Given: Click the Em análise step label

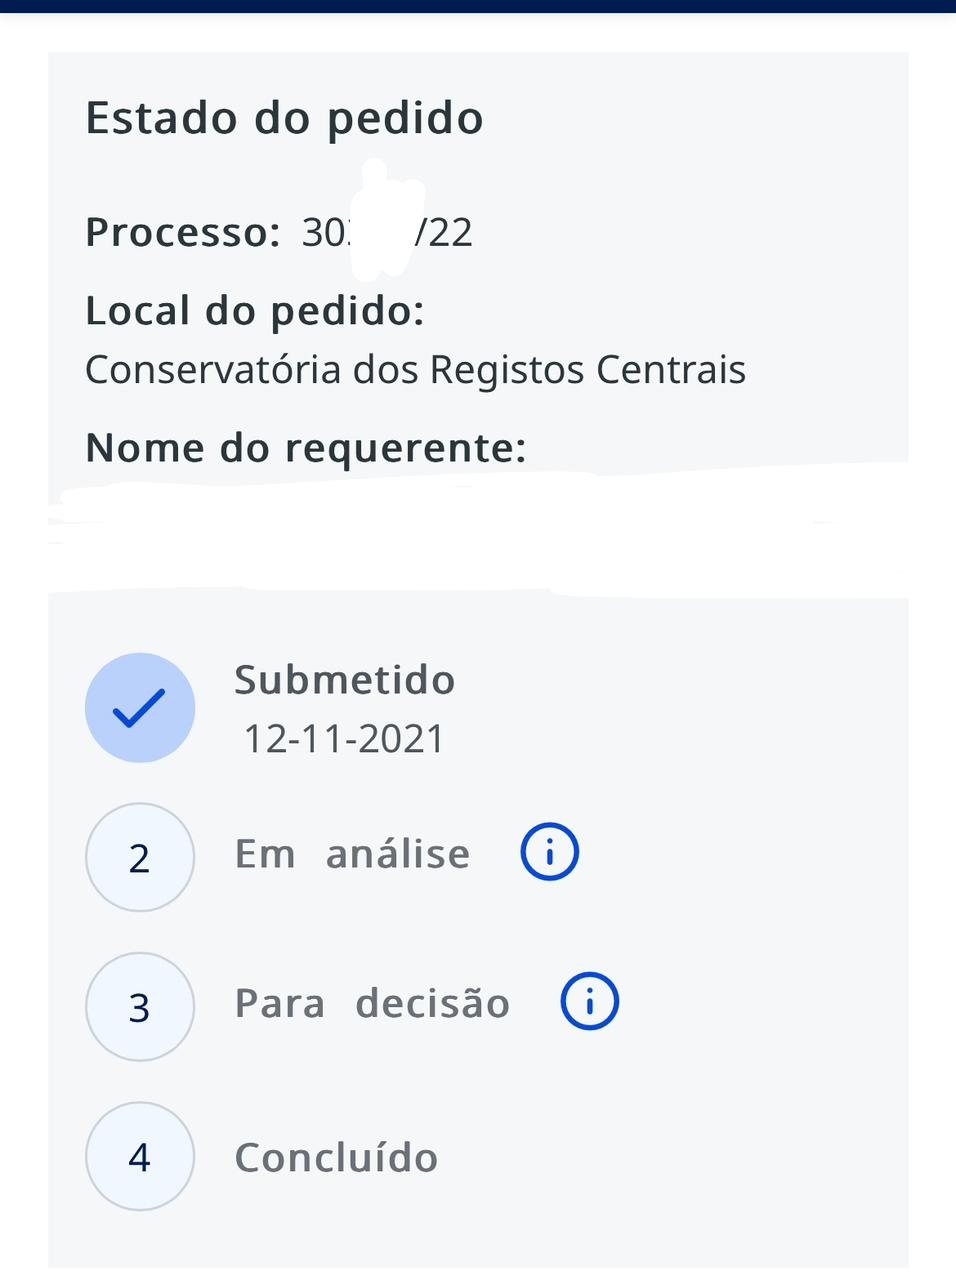Looking at the screenshot, I should point(352,854).
